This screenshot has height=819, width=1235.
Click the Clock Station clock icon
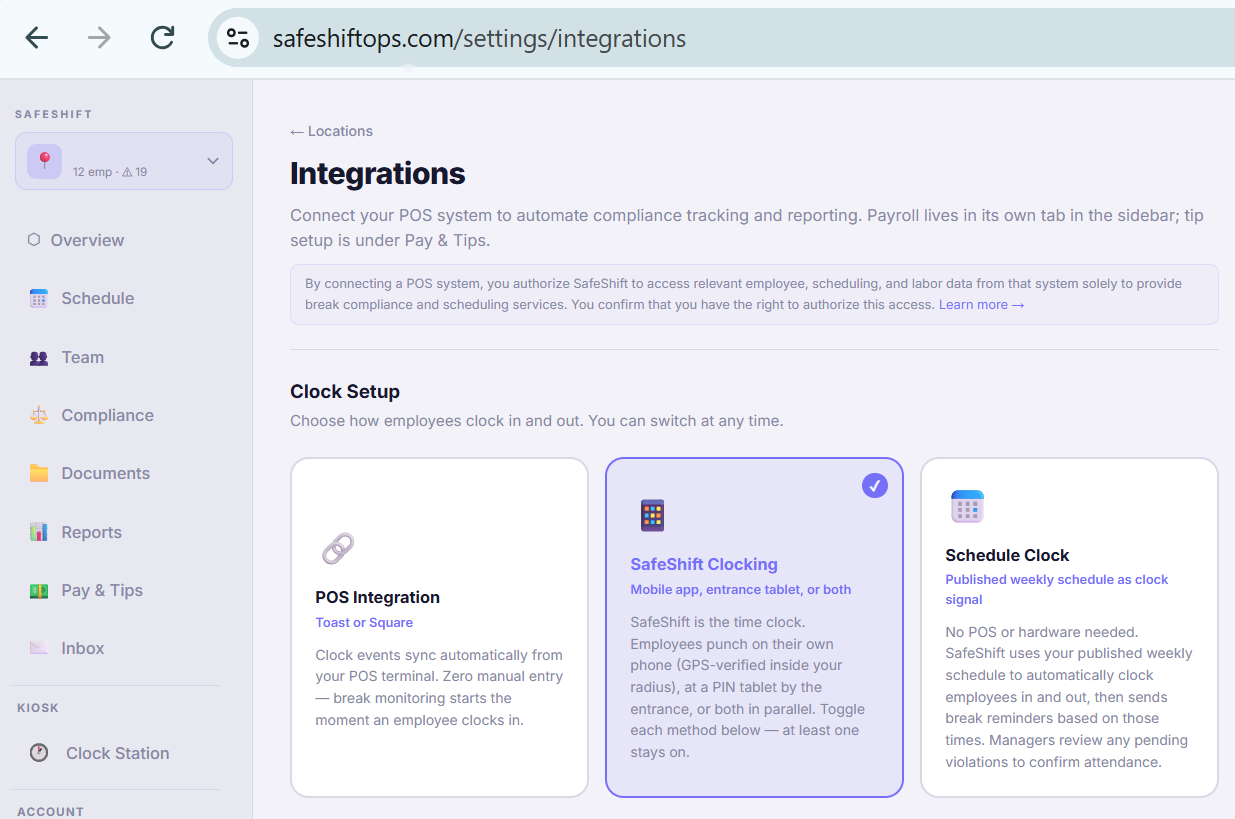pos(39,753)
